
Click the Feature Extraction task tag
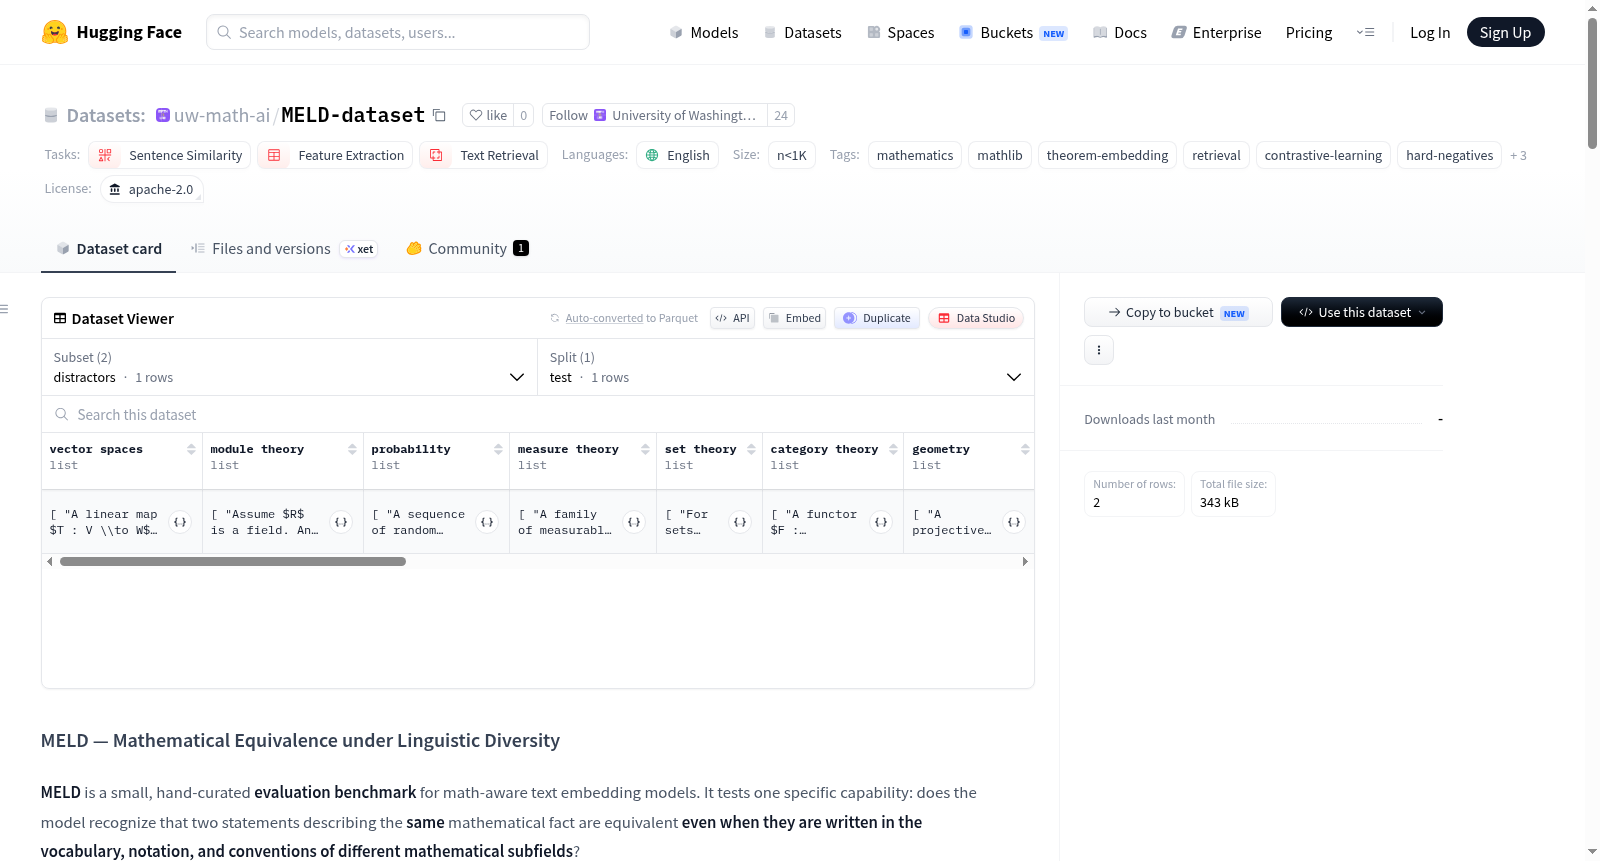point(335,155)
